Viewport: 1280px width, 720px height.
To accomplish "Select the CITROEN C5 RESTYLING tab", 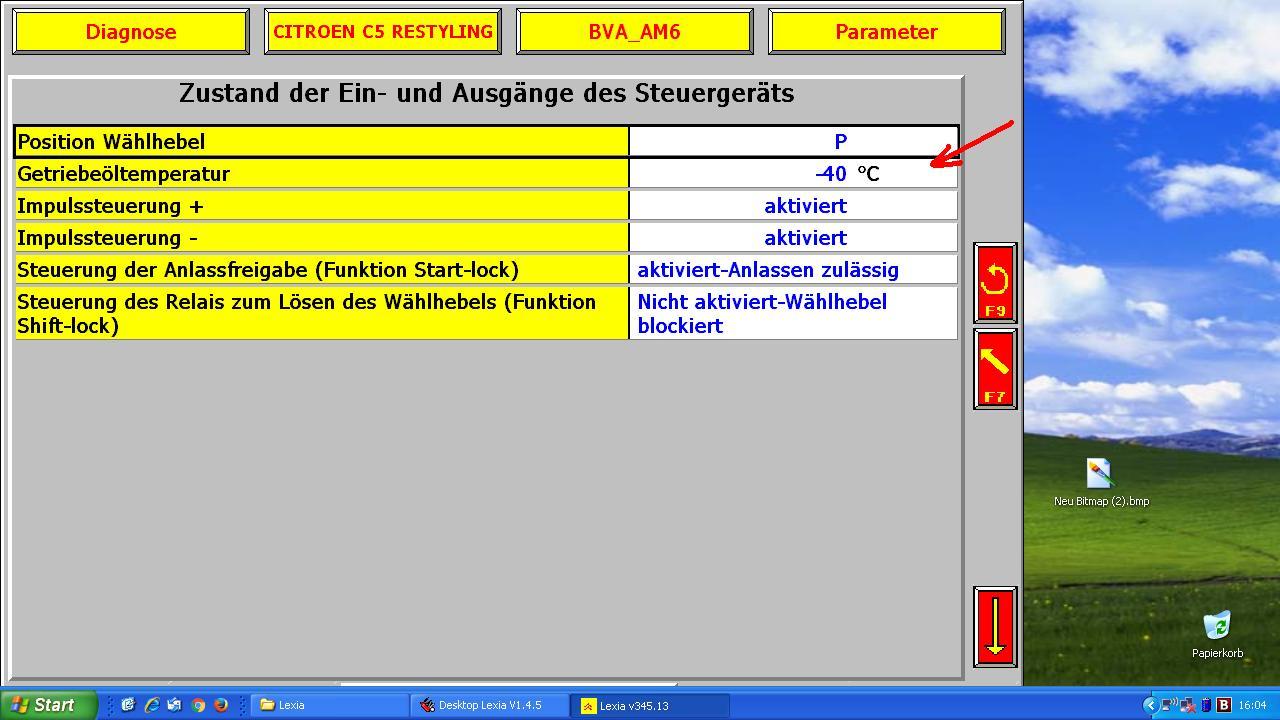I will point(383,32).
